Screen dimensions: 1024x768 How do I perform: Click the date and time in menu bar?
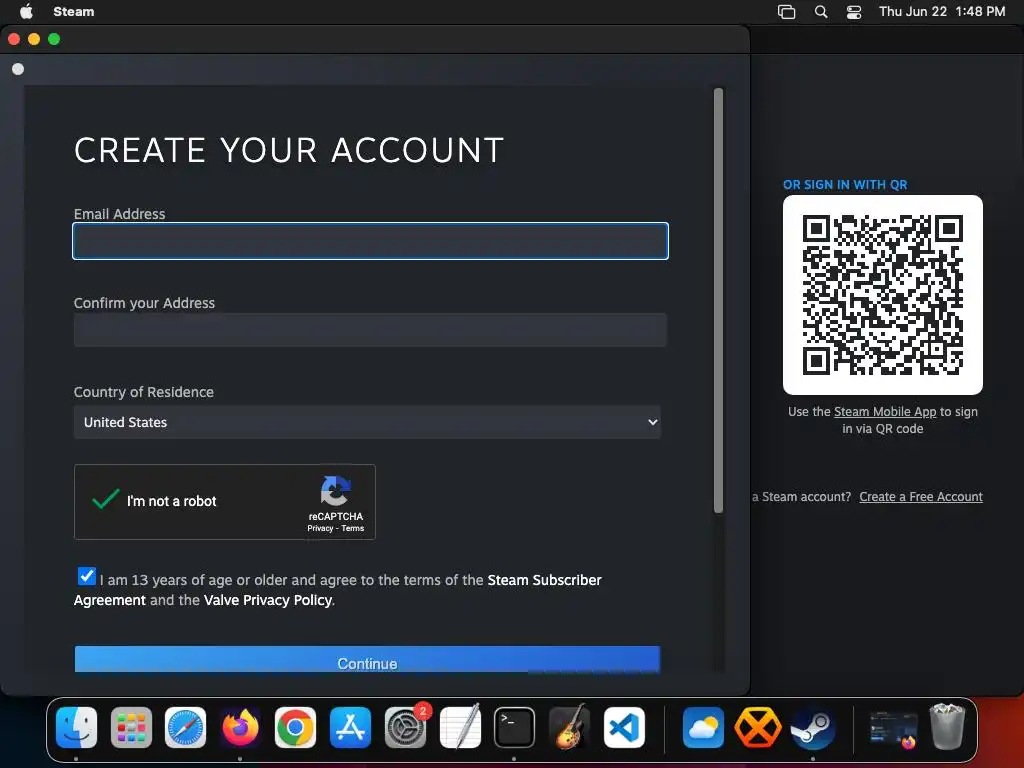942,11
